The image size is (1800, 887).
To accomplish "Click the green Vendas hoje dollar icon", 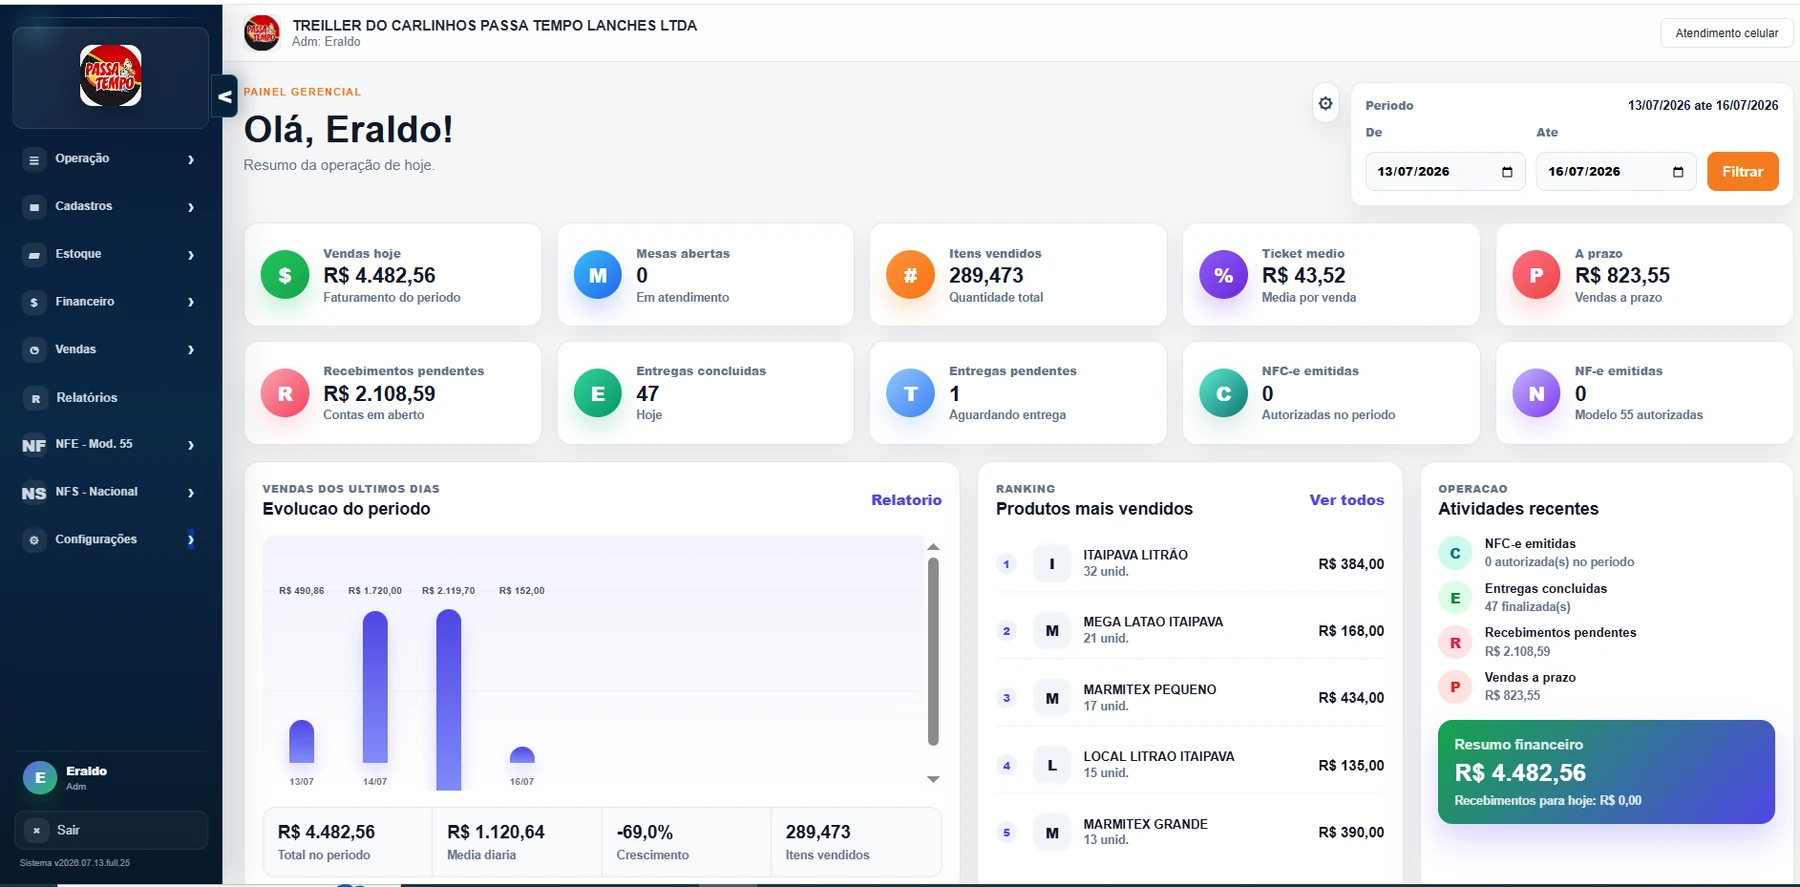I will 285,275.
